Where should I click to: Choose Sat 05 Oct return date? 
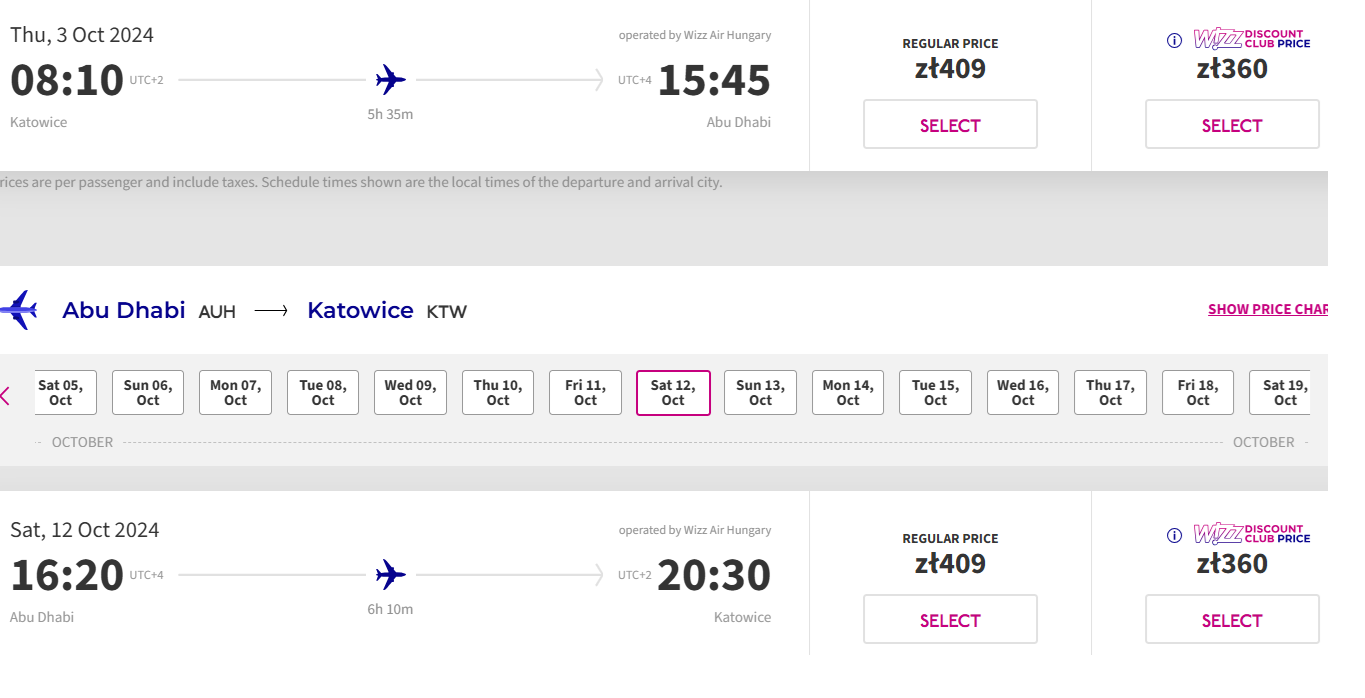click(61, 393)
